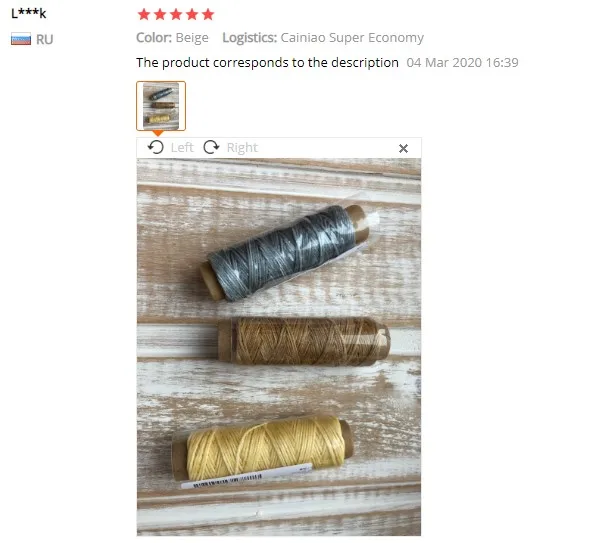This screenshot has width=612, height=543.
Task: Click the rotate right arrow icon
Action: 211,147
